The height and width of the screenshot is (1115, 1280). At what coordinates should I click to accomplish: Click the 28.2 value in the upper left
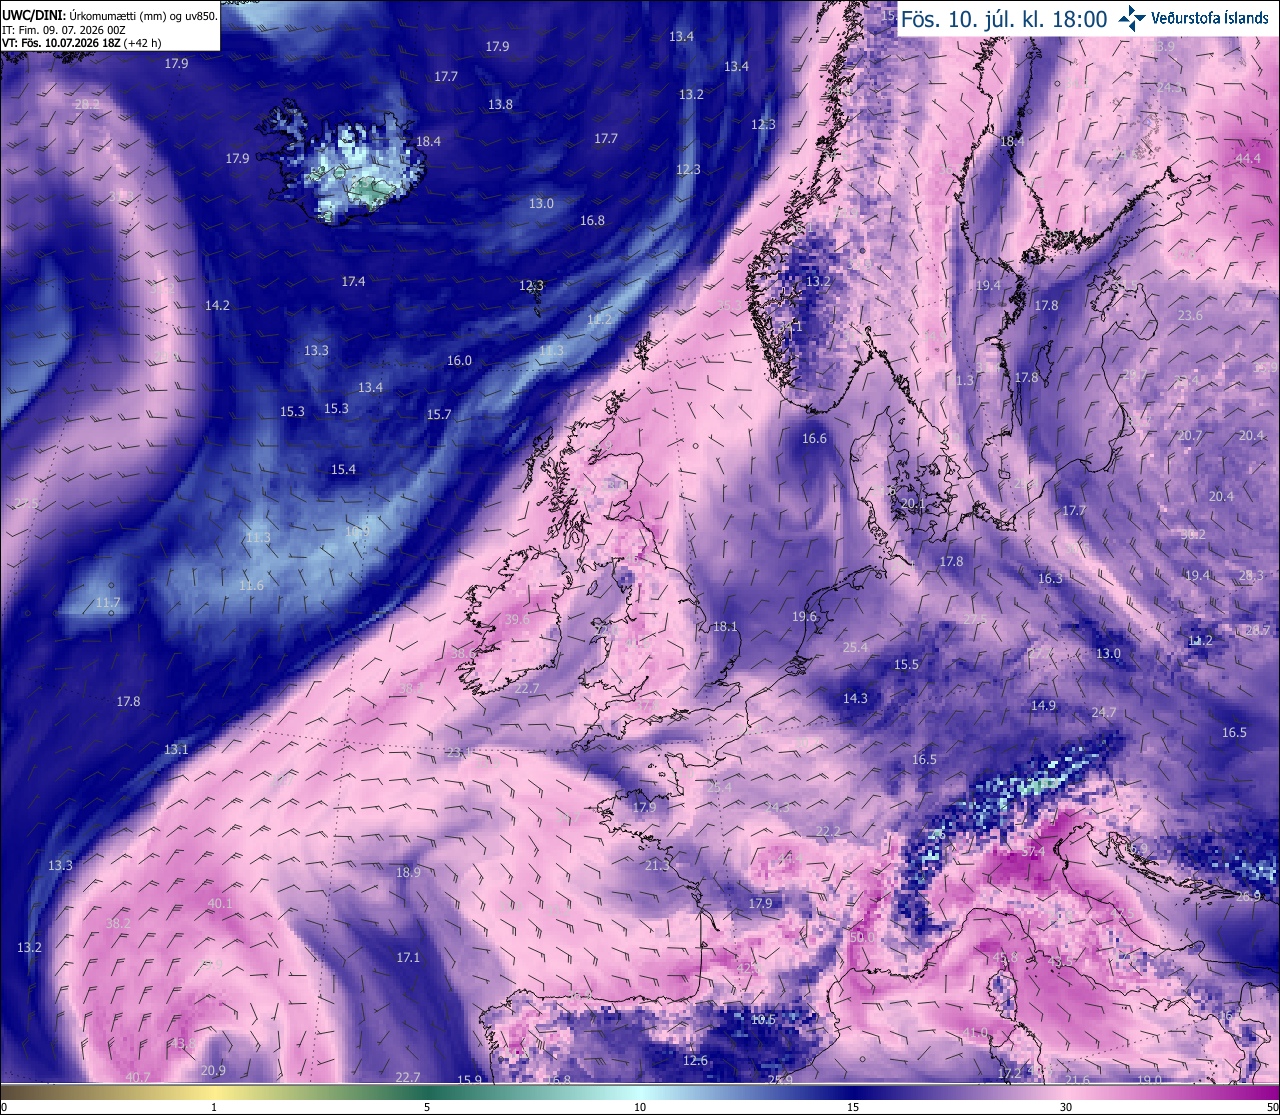point(87,104)
